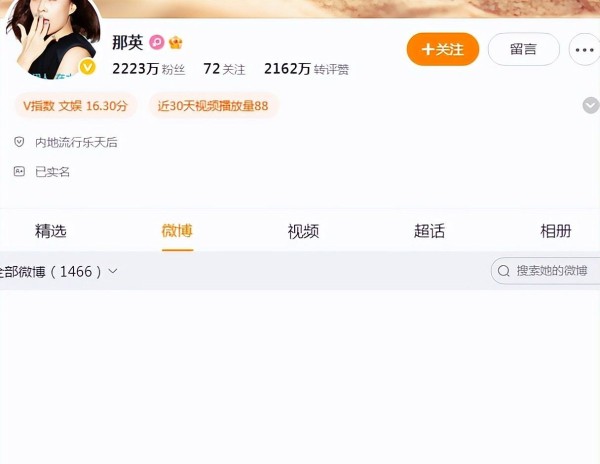600x464 pixels.
Task: Open the 全部微博 (1466) filter dropdown
Action: point(58,272)
